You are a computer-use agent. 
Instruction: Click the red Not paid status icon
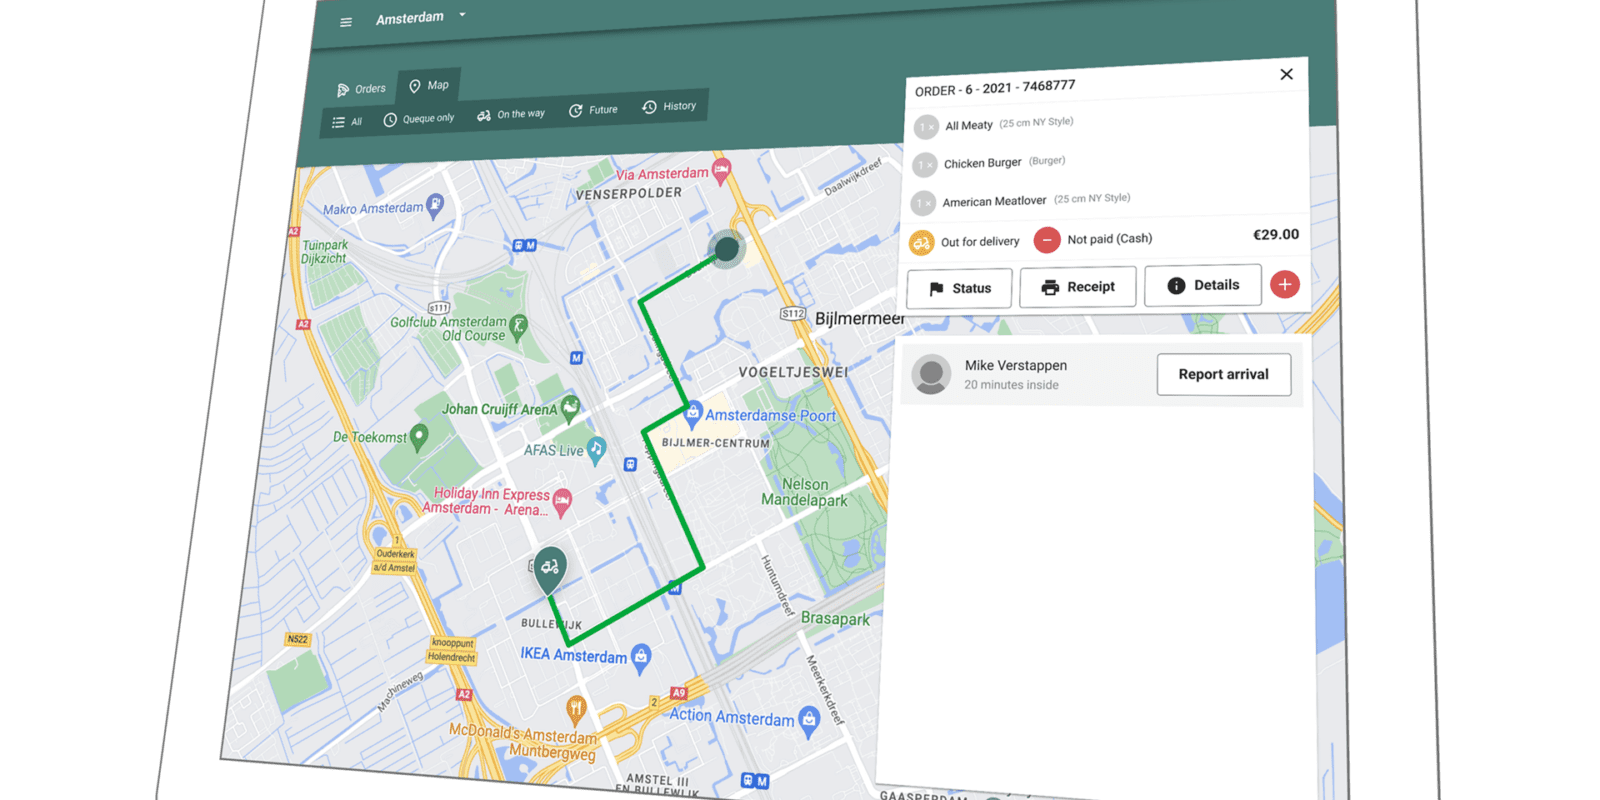pyautogui.click(x=1046, y=240)
